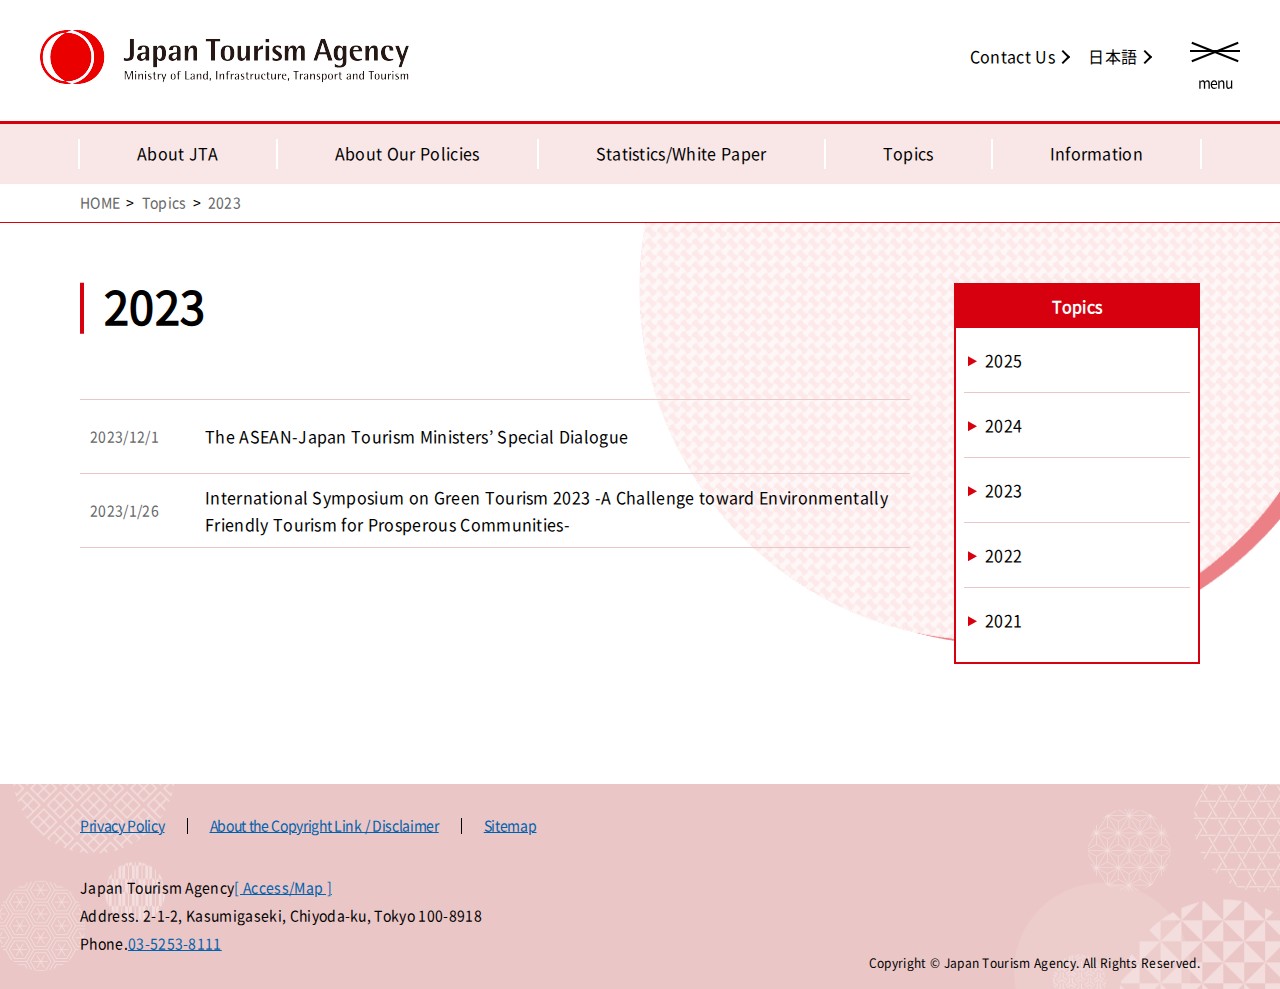Click the Topics sidebar header

(x=1077, y=307)
